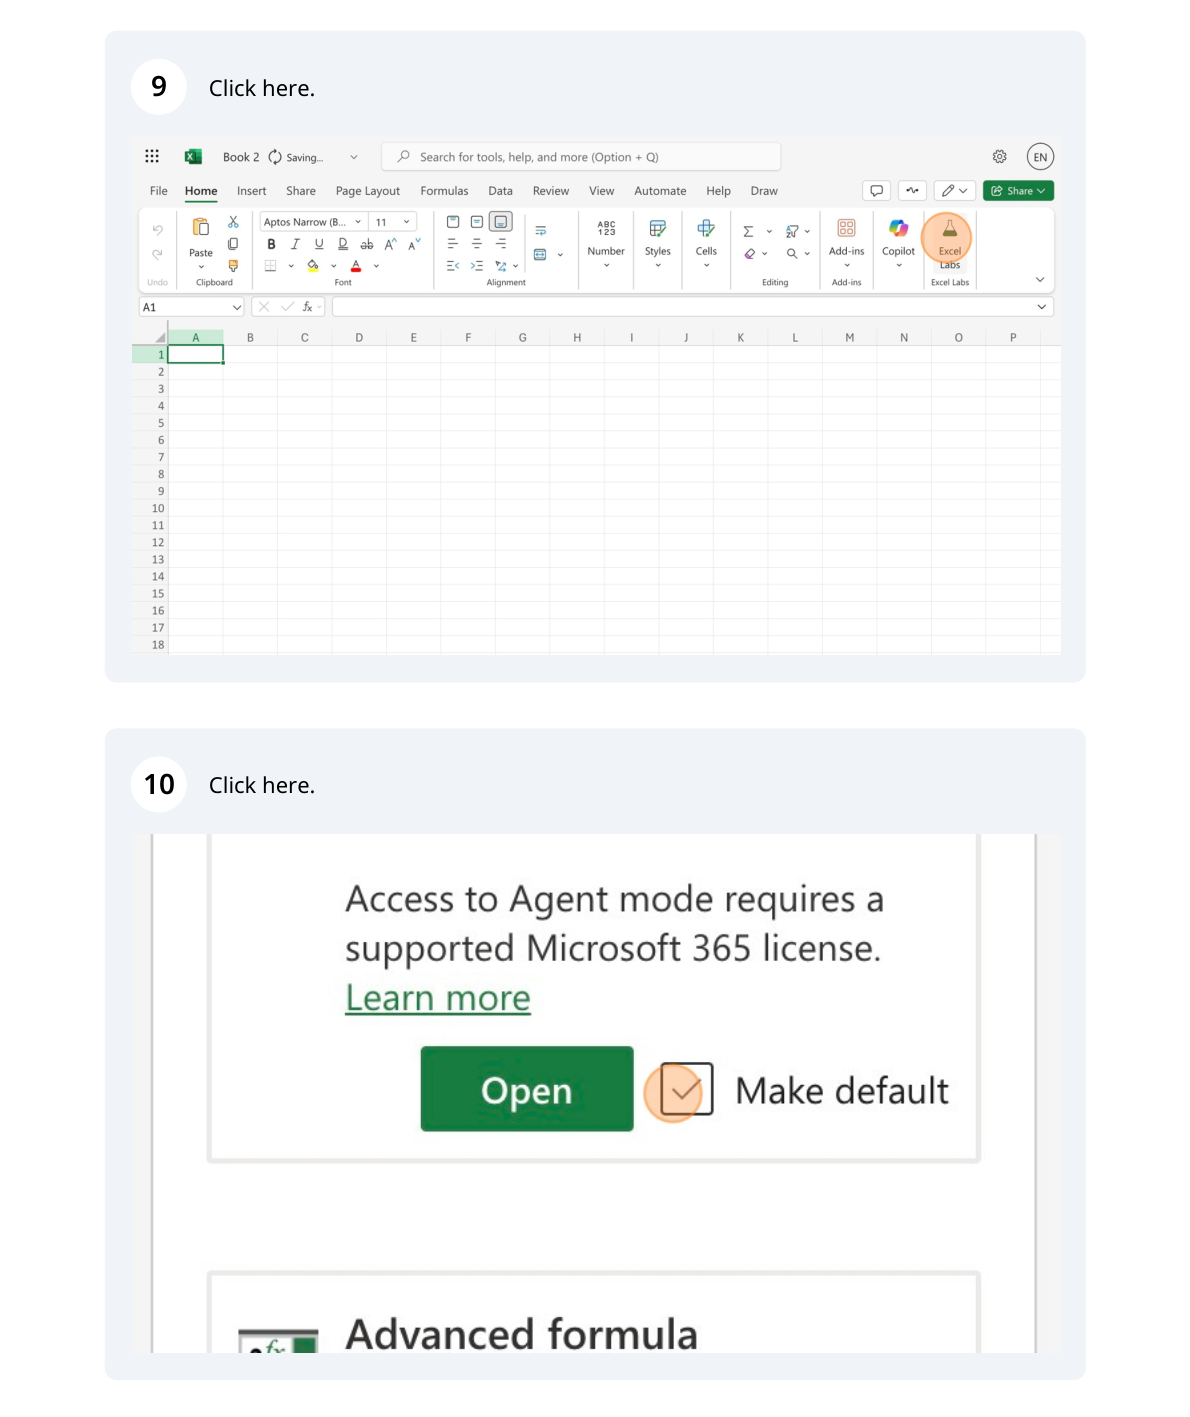Click the Bold formatting icon
1190x1417 pixels.
pos(271,244)
